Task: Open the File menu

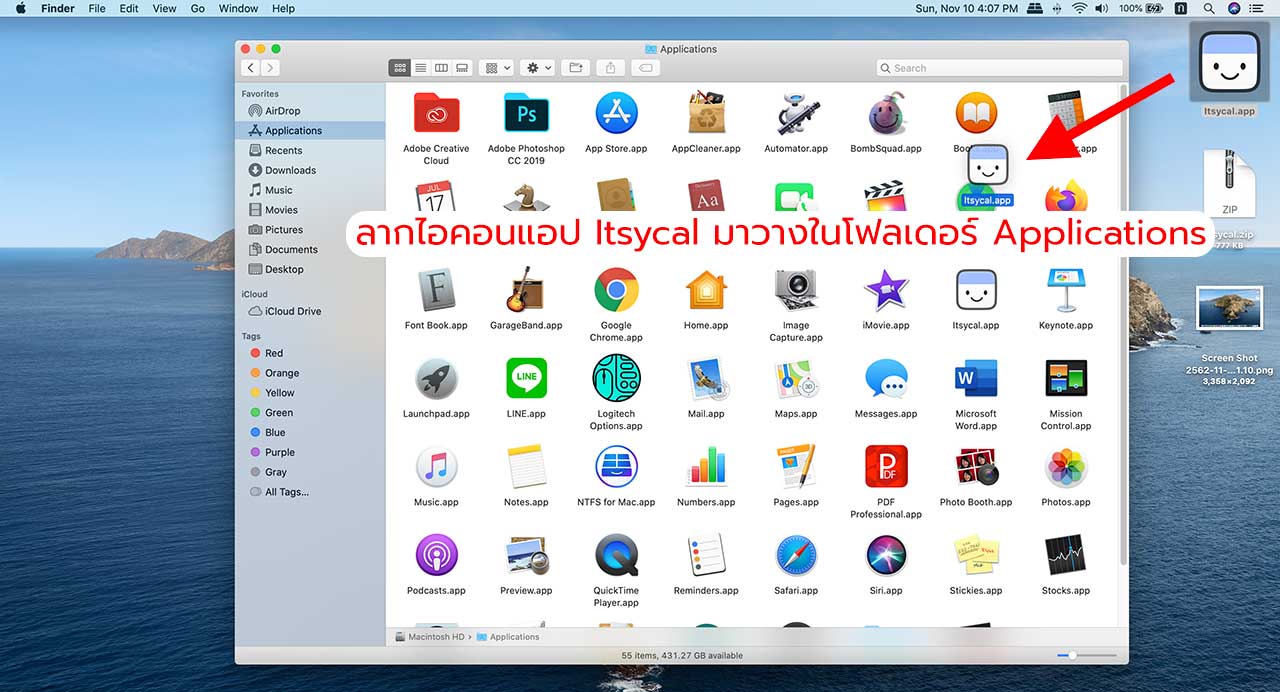Action: [97, 8]
